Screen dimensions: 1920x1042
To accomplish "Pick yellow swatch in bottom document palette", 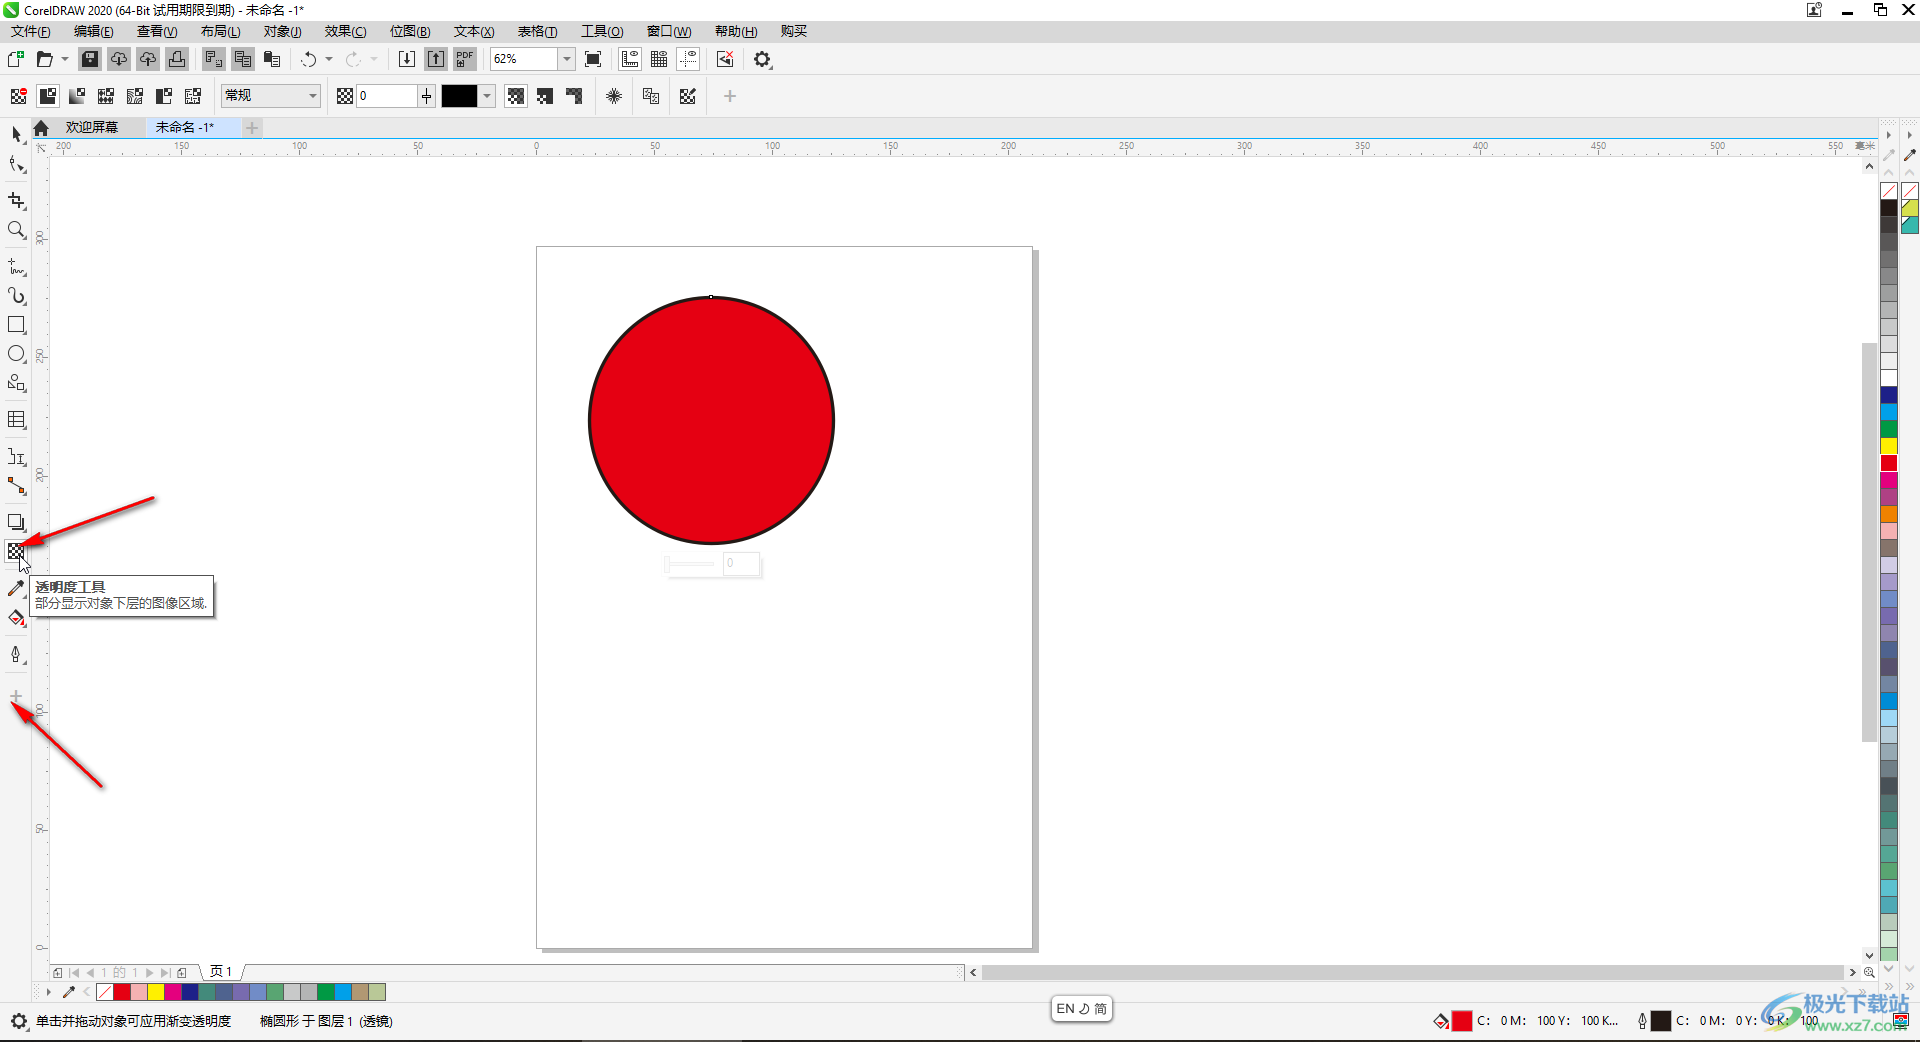I will coord(156,992).
